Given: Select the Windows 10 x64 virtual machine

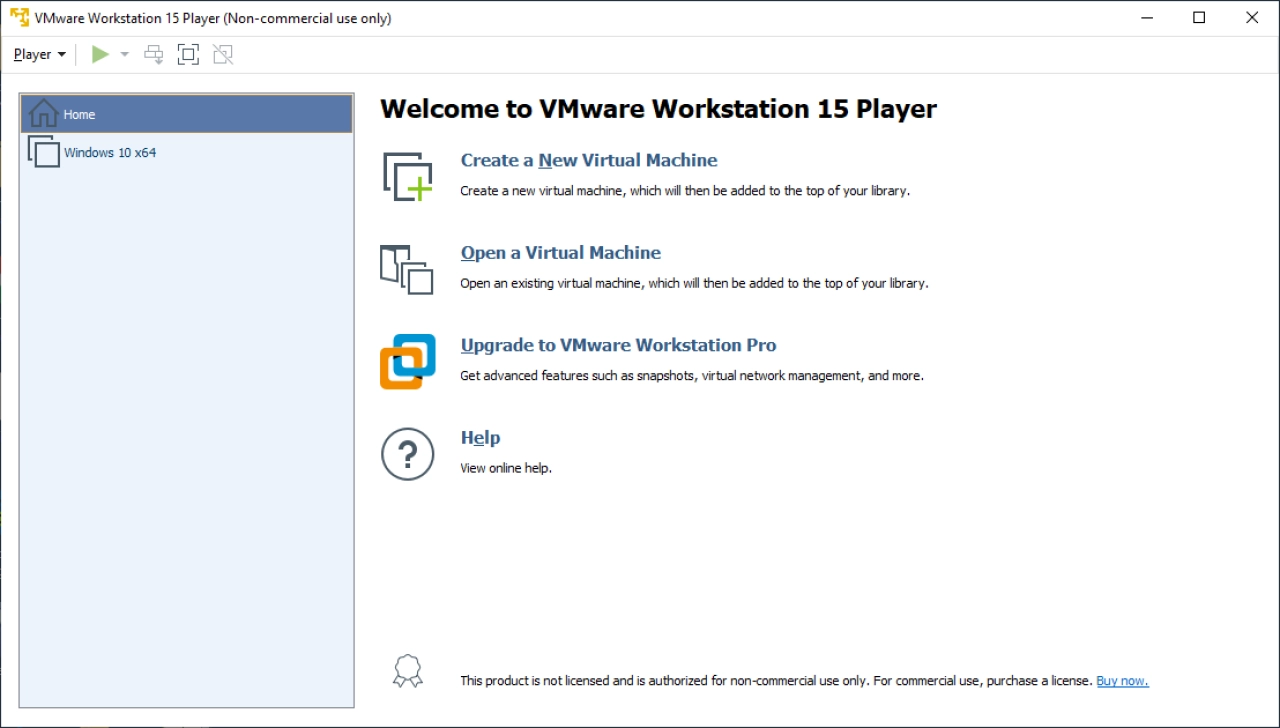Looking at the screenshot, I should [187, 152].
